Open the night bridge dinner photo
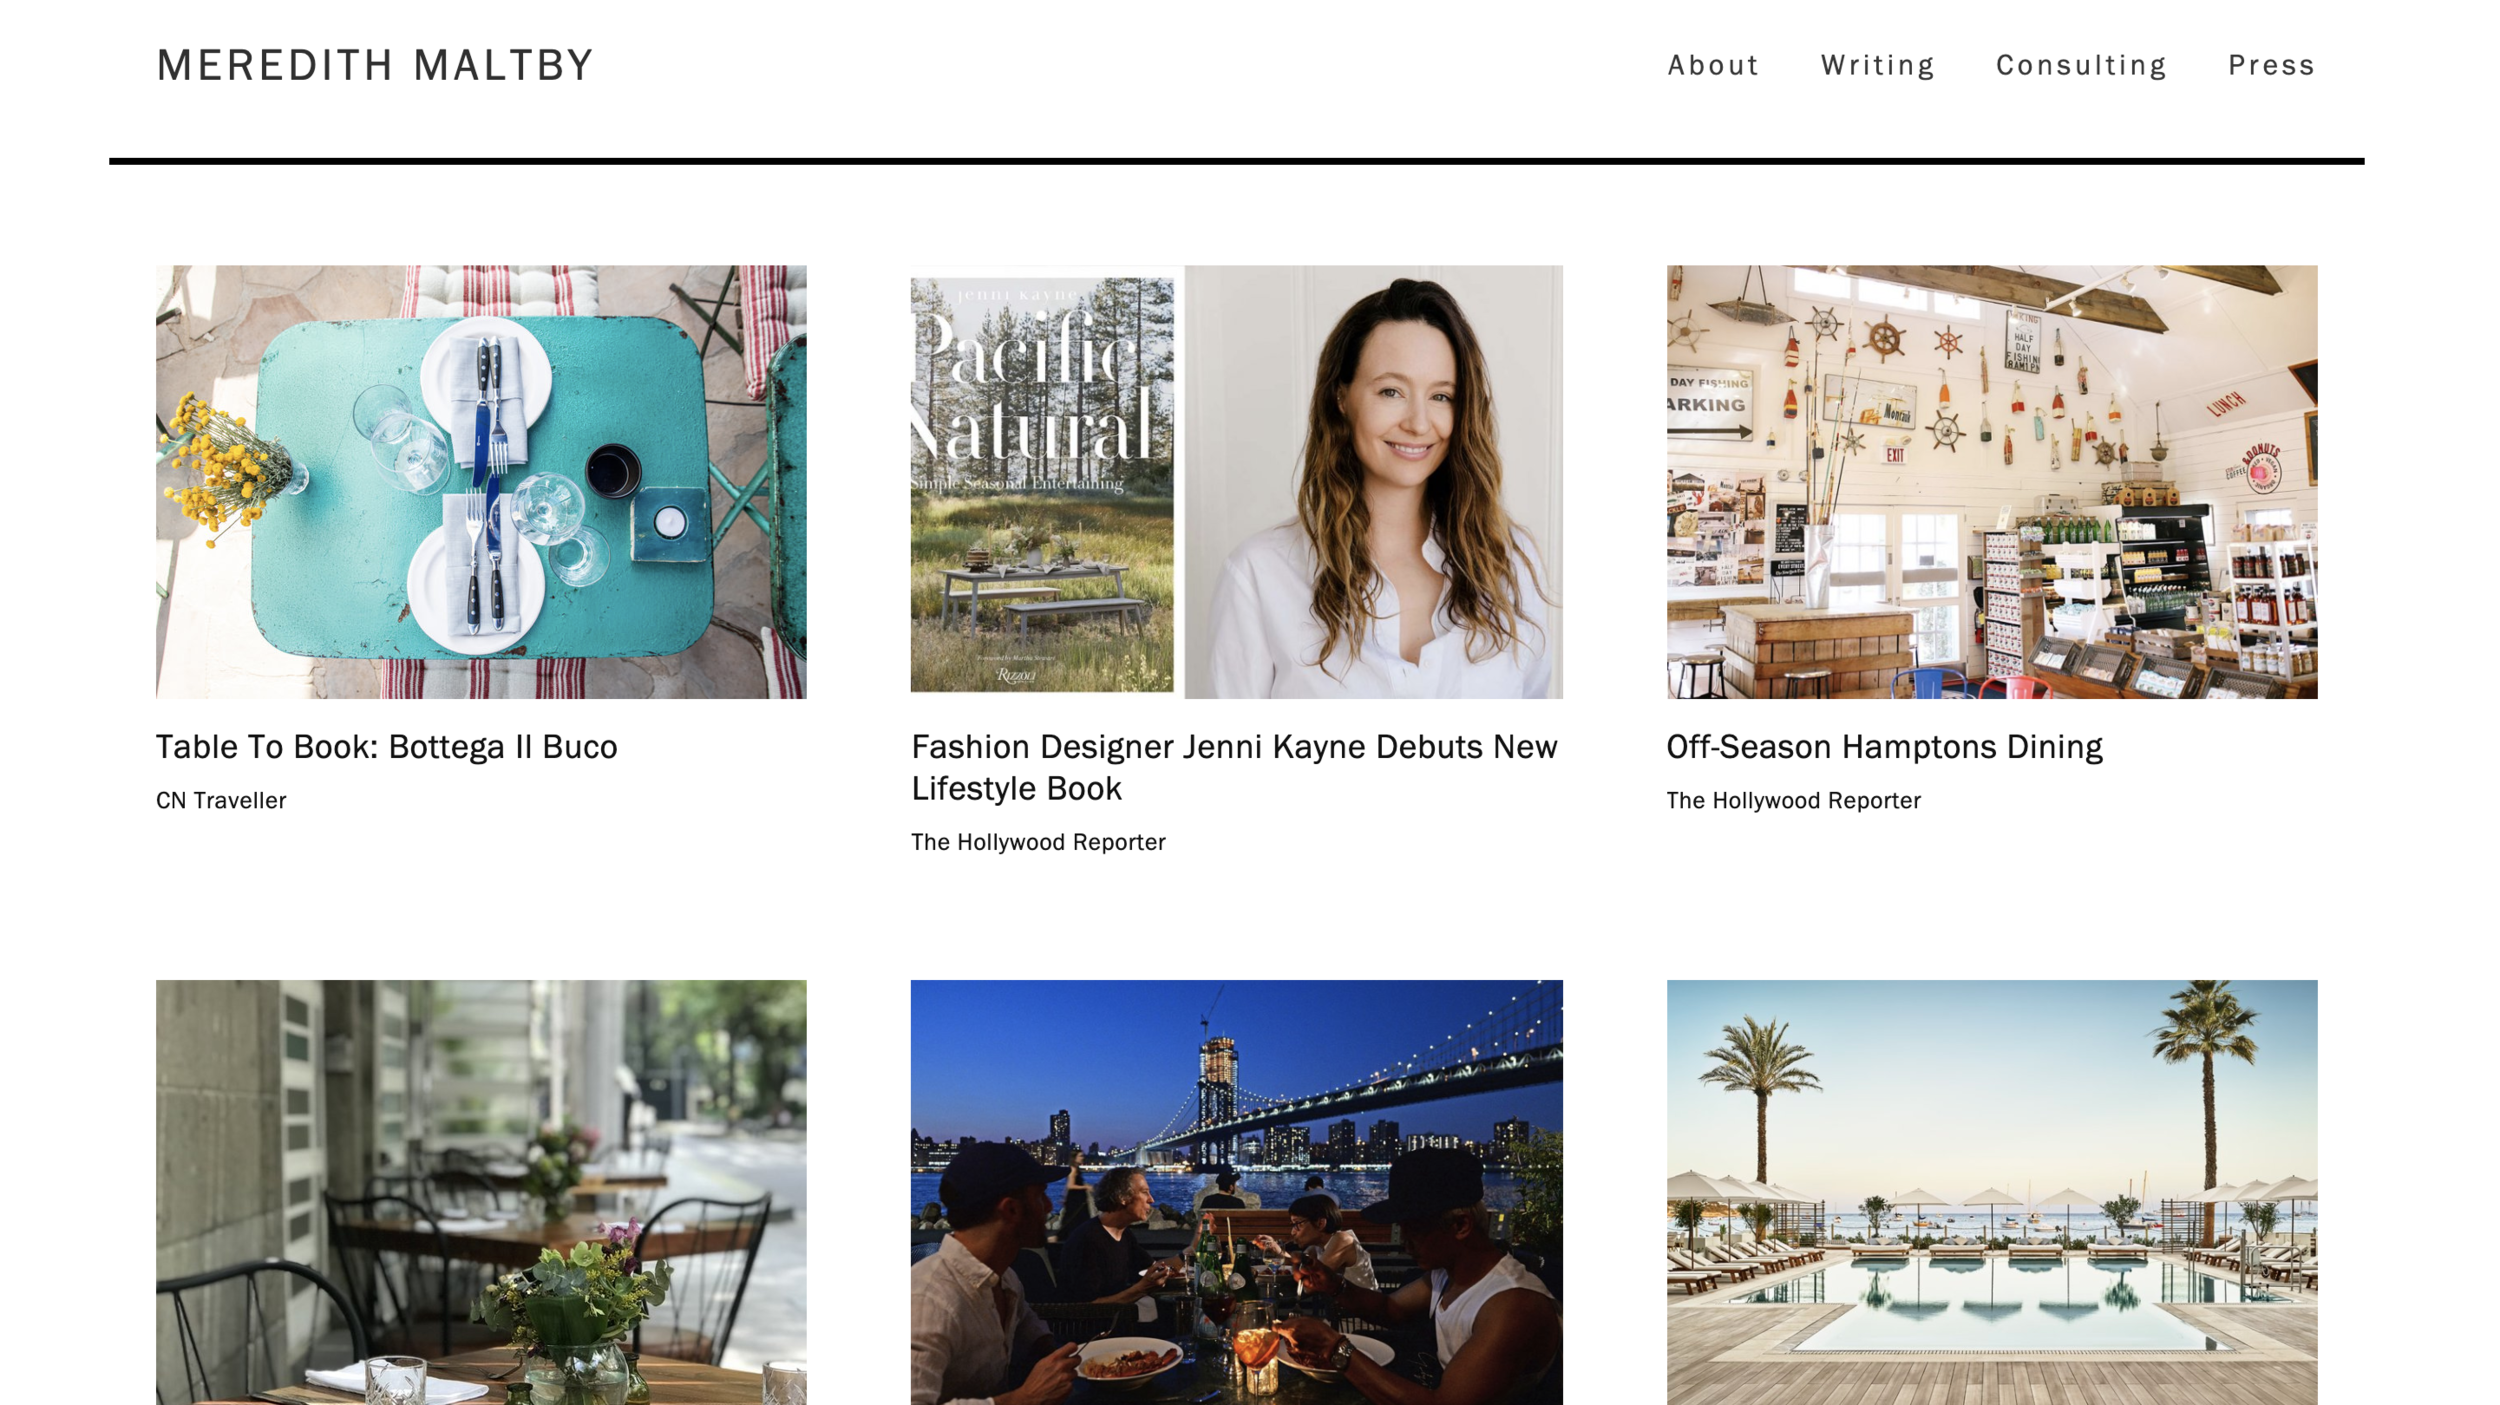The width and height of the screenshot is (2500, 1405). coord(1236,1192)
